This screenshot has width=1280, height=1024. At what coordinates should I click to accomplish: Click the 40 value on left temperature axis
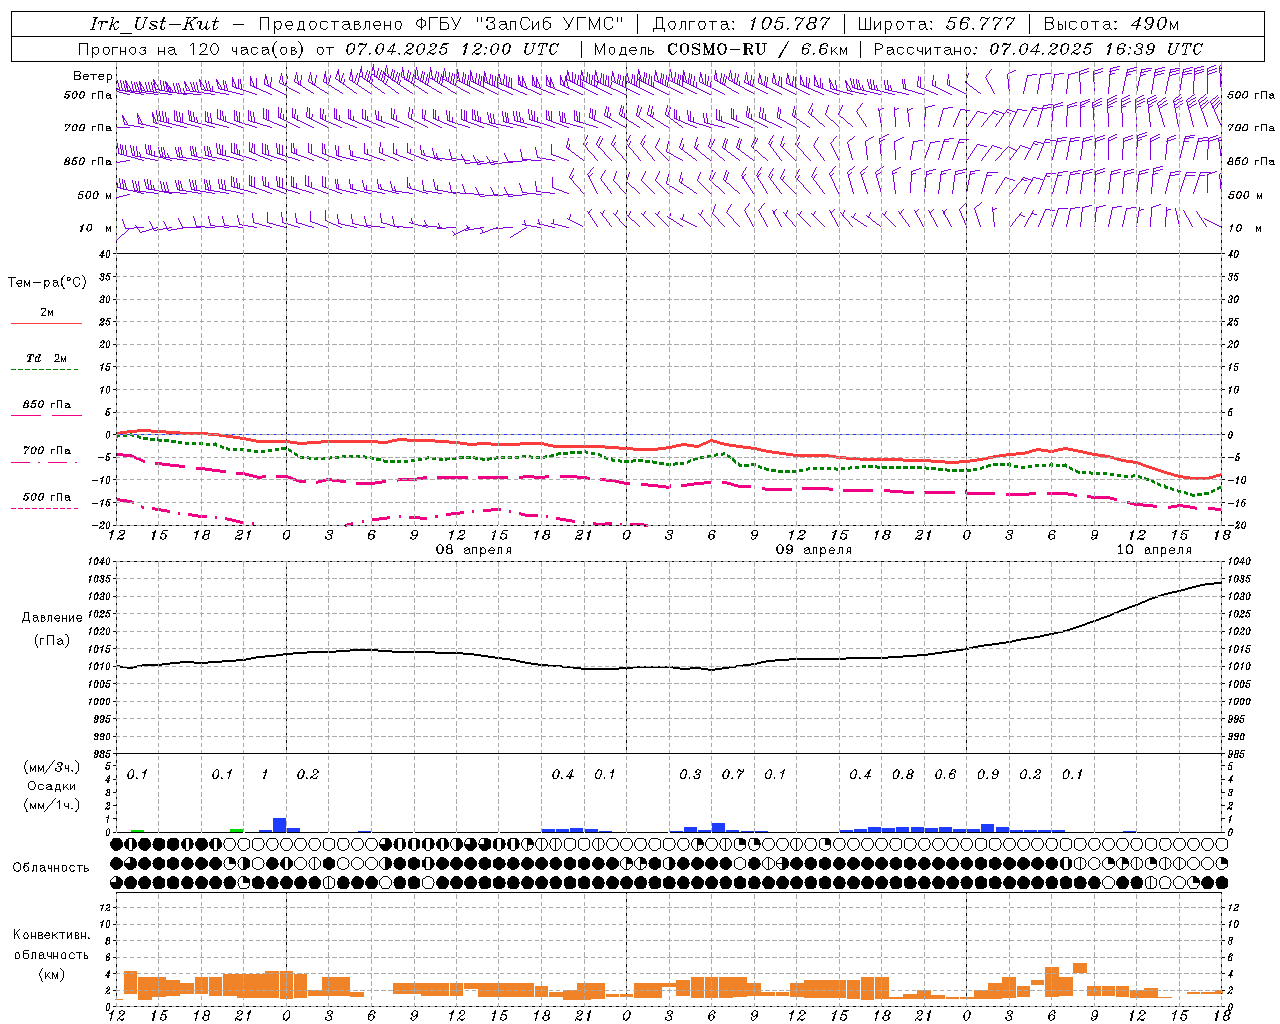105,254
